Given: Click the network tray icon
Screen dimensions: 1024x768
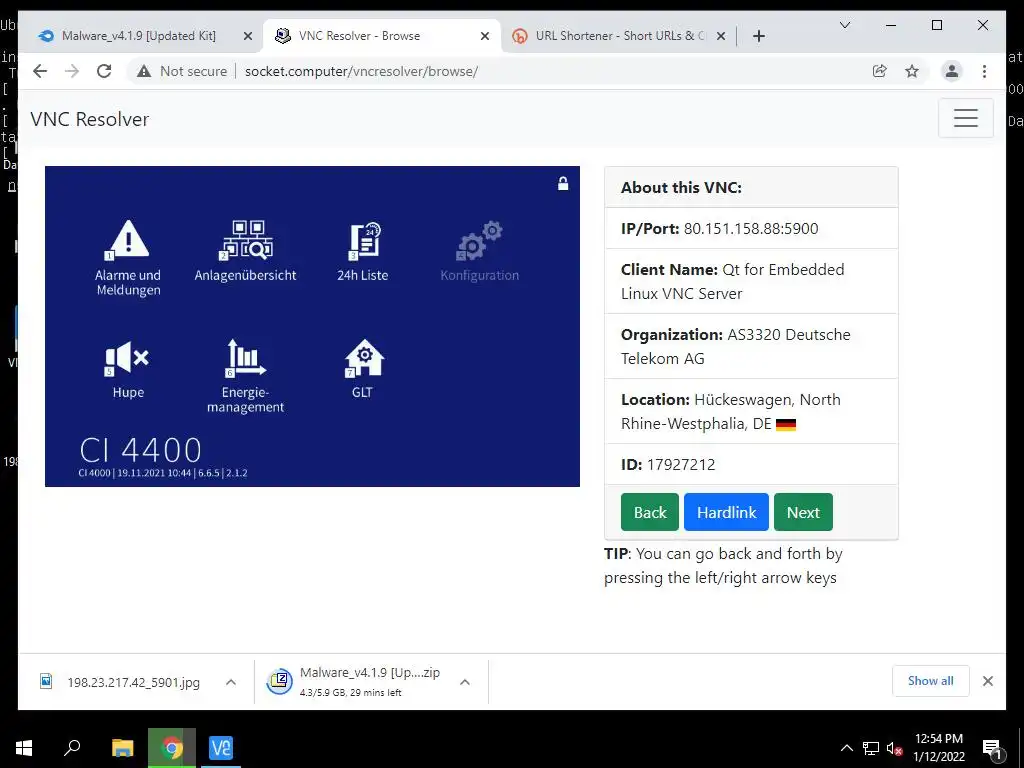Looking at the screenshot, I should [871, 748].
